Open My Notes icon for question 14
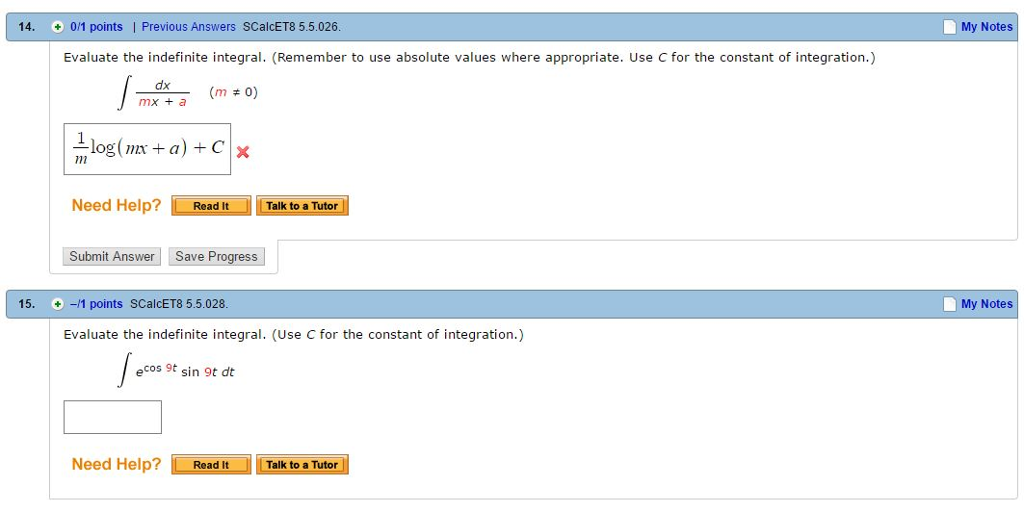This screenshot has height=512, width=1024. 950,27
